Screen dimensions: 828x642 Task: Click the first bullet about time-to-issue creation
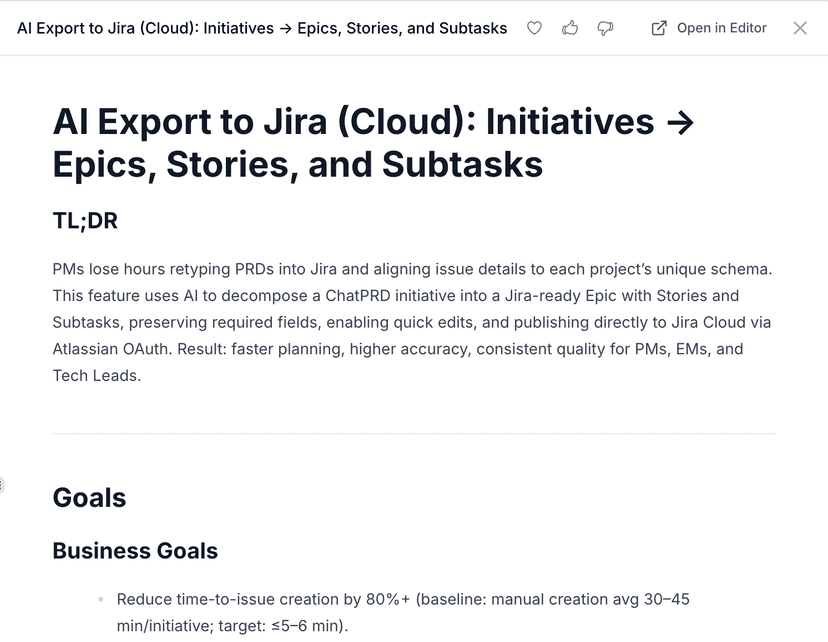(400, 611)
